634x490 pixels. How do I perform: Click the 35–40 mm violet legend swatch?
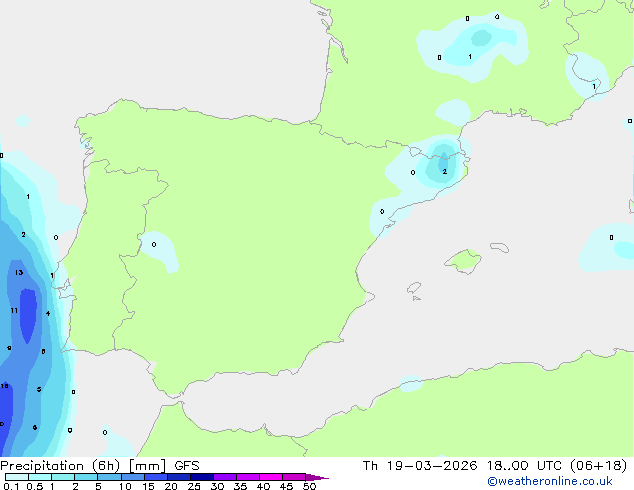click(248, 477)
